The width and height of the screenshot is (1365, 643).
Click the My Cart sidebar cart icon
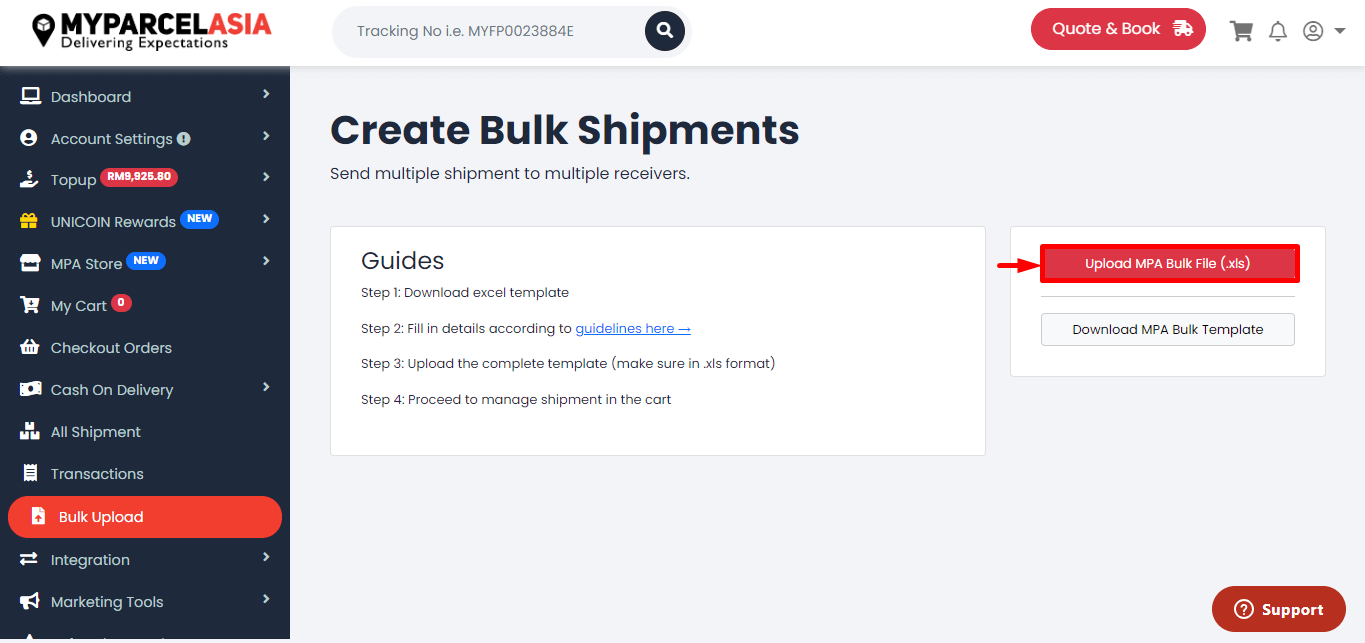[x=30, y=305]
